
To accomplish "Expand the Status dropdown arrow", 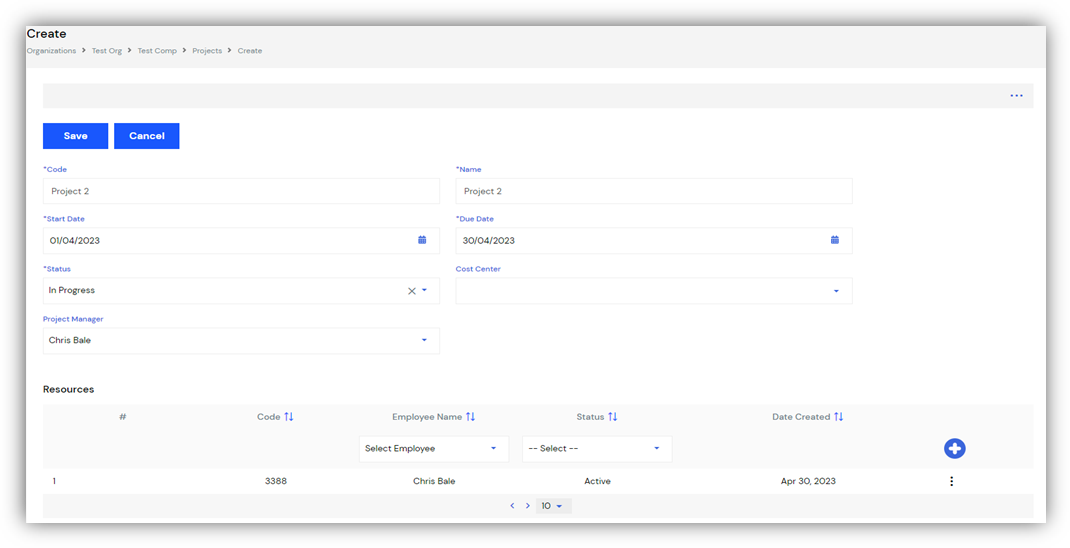I will pyautogui.click(x=424, y=290).
